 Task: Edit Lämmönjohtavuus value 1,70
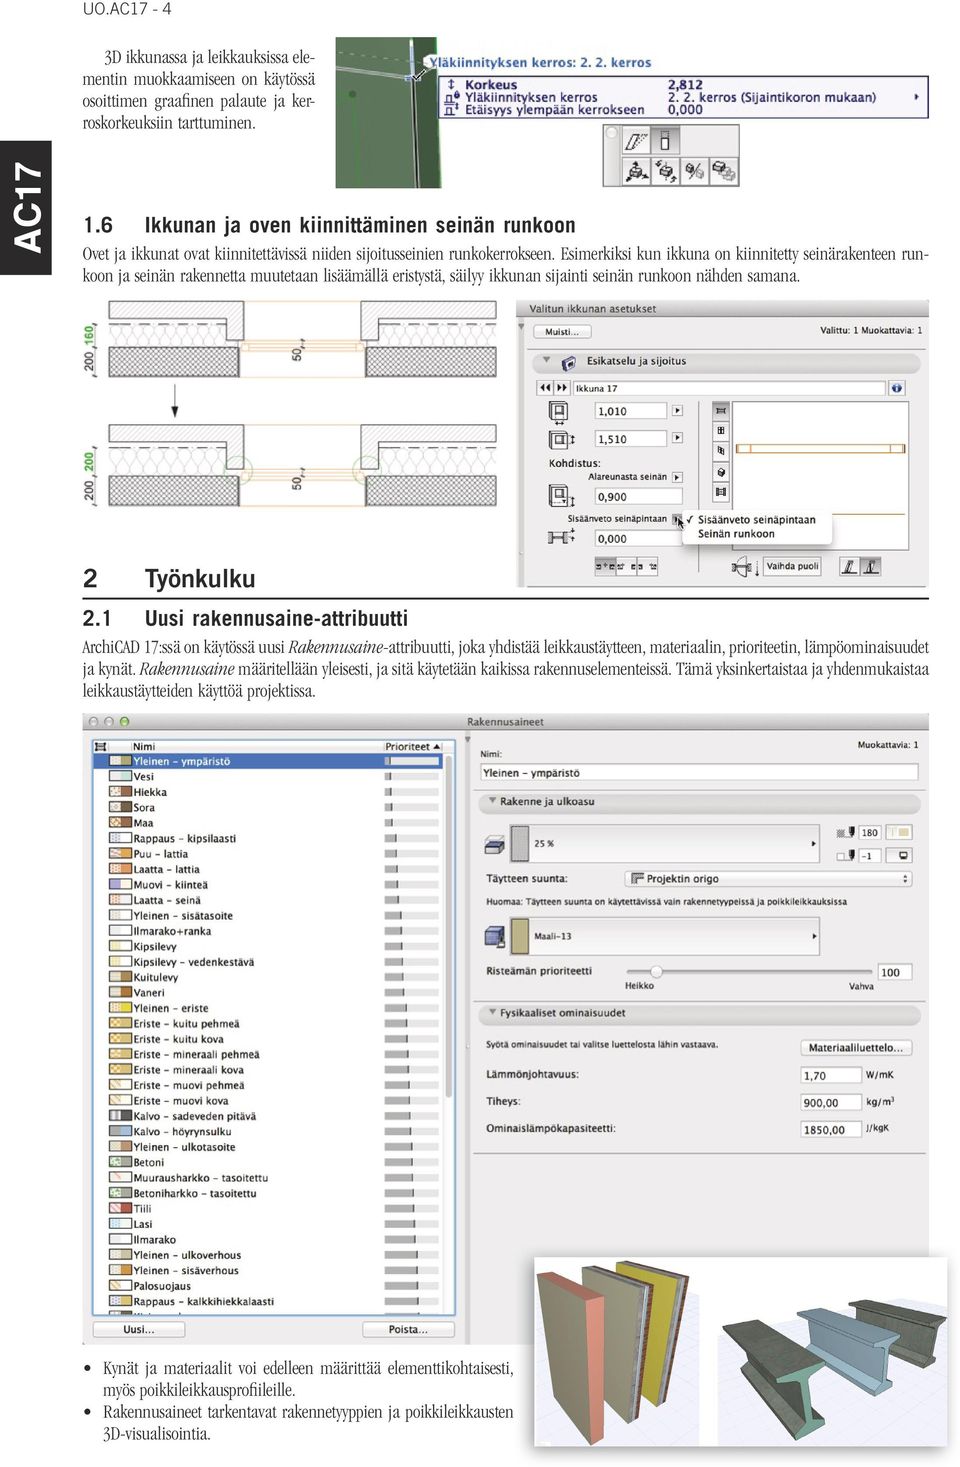pyautogui.click(x=831, y=1076)
